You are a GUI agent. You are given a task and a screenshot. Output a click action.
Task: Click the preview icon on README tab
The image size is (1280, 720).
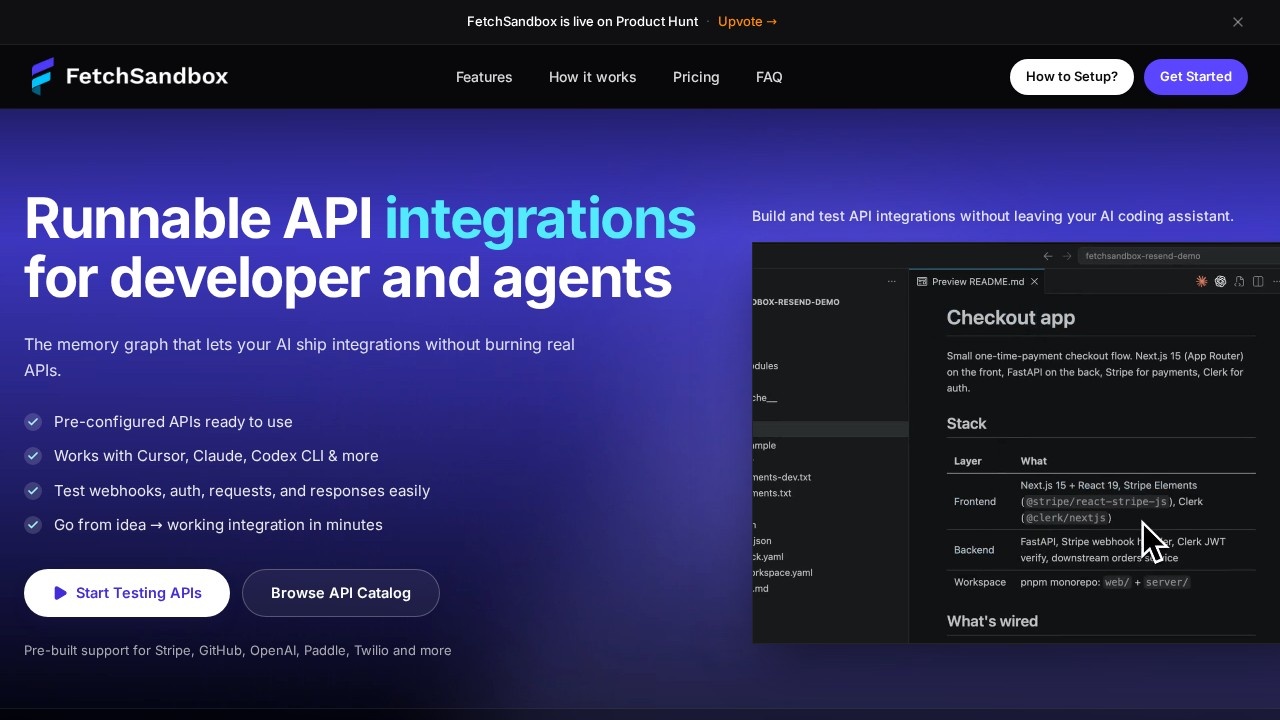coord(922,282)
